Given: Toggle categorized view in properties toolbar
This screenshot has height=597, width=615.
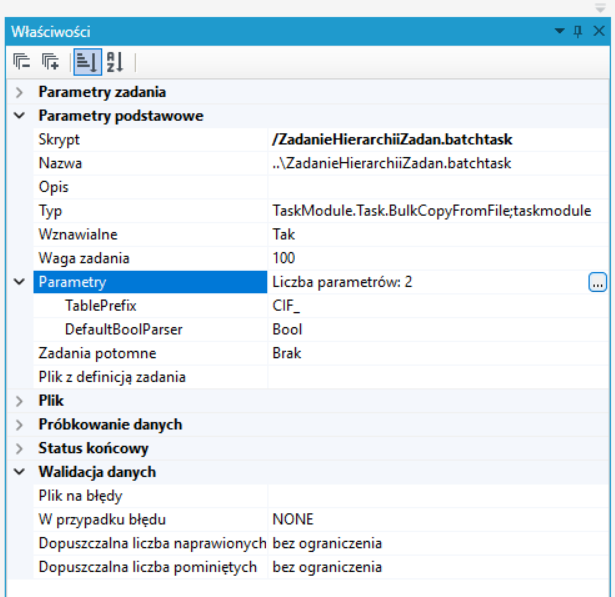Looking at the screenshot, I should [87, 62].
